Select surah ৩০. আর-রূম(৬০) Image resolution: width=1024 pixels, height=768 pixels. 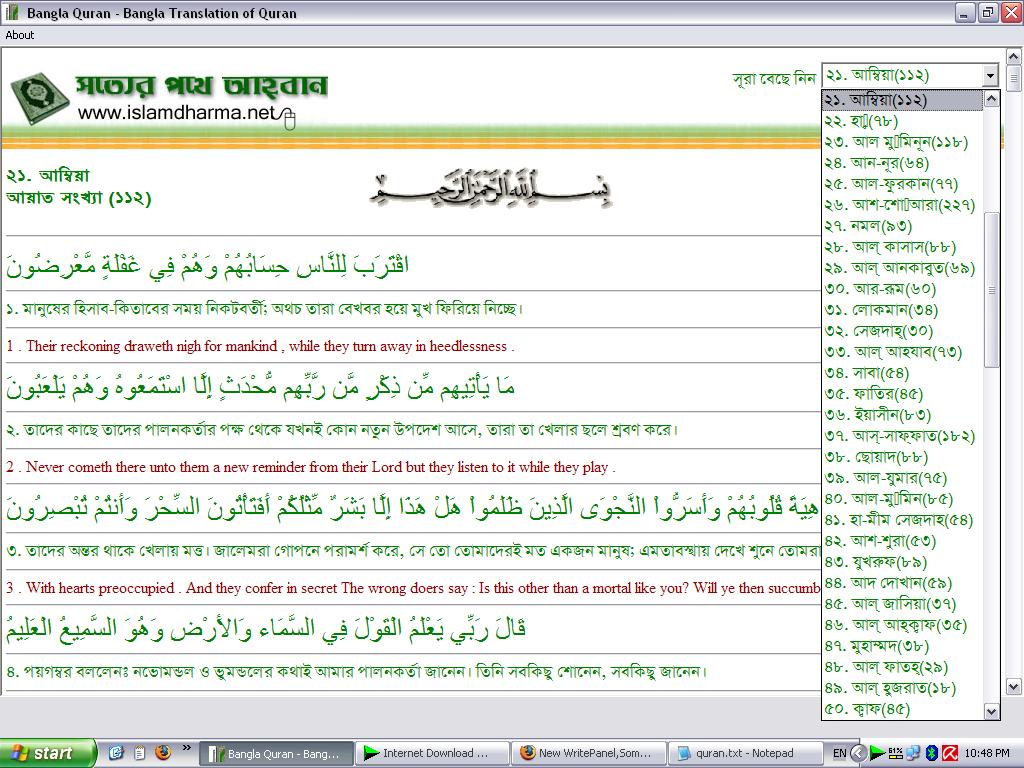[x=902, y=289]
